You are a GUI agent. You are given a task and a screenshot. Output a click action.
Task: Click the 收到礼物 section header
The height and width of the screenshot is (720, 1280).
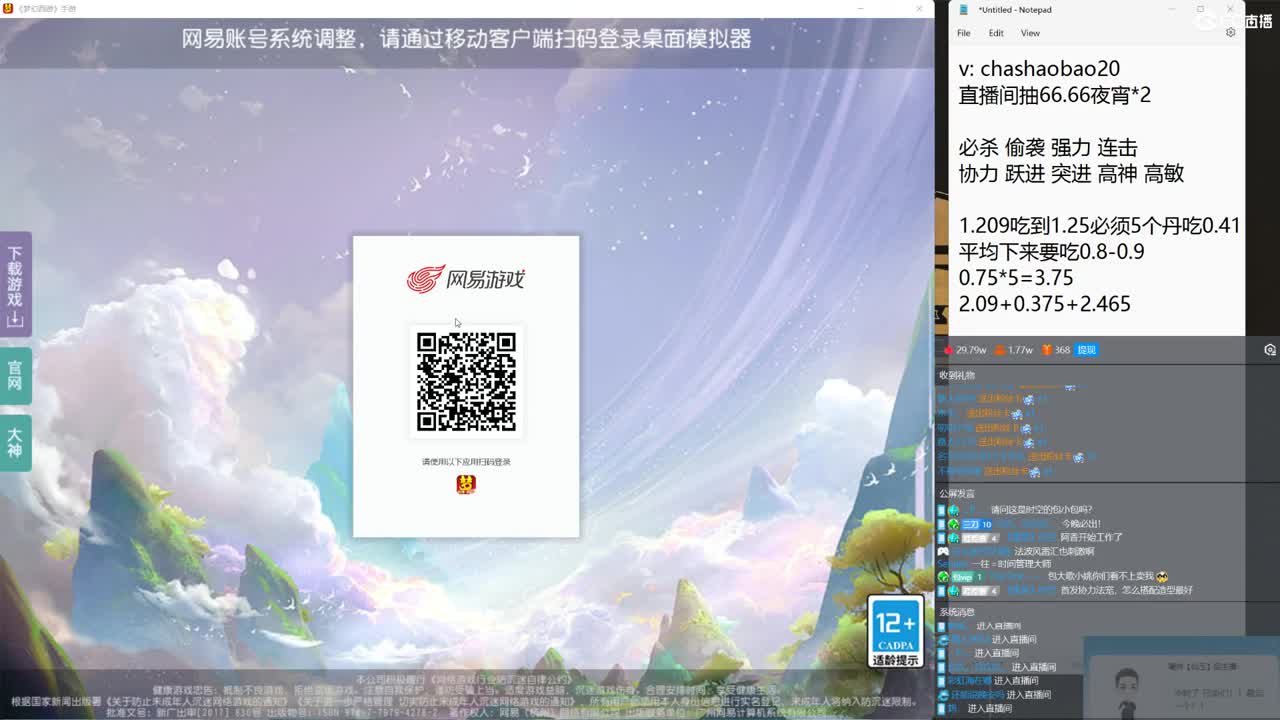(x=956, y=375)
